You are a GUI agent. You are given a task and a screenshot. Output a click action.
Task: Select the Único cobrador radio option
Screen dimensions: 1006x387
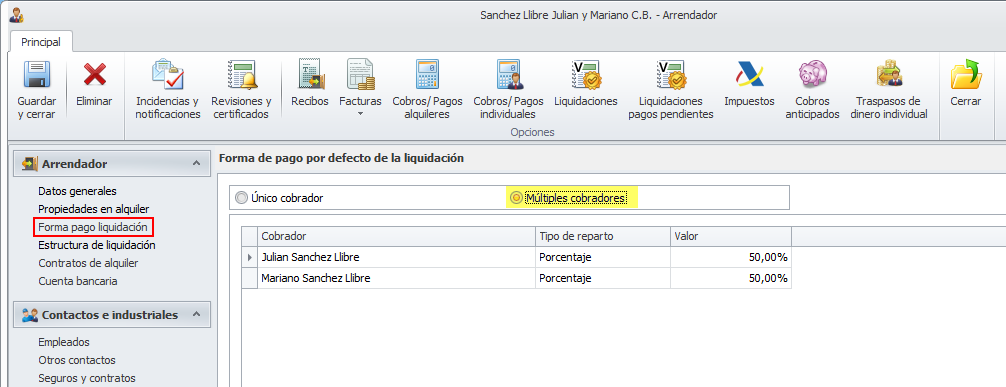pyautogui.click(x=241, y=198)
